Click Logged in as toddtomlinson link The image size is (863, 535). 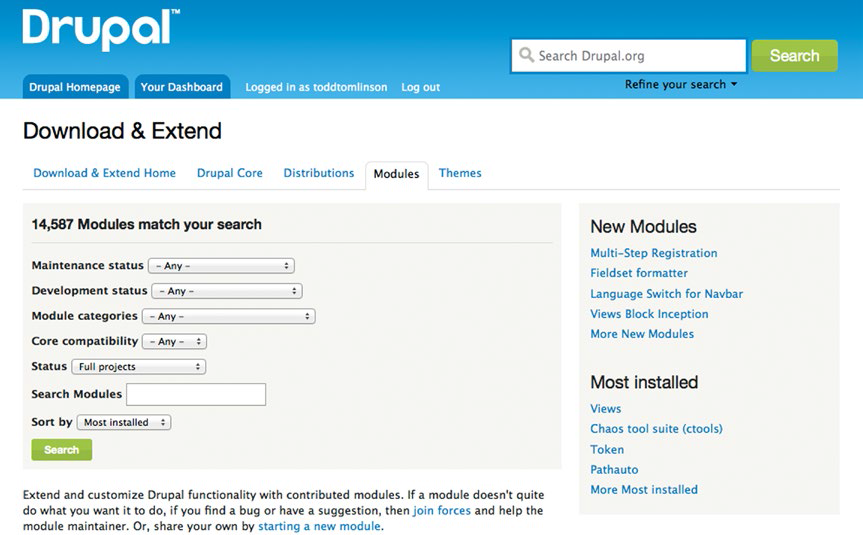click(x=316, y=87)
